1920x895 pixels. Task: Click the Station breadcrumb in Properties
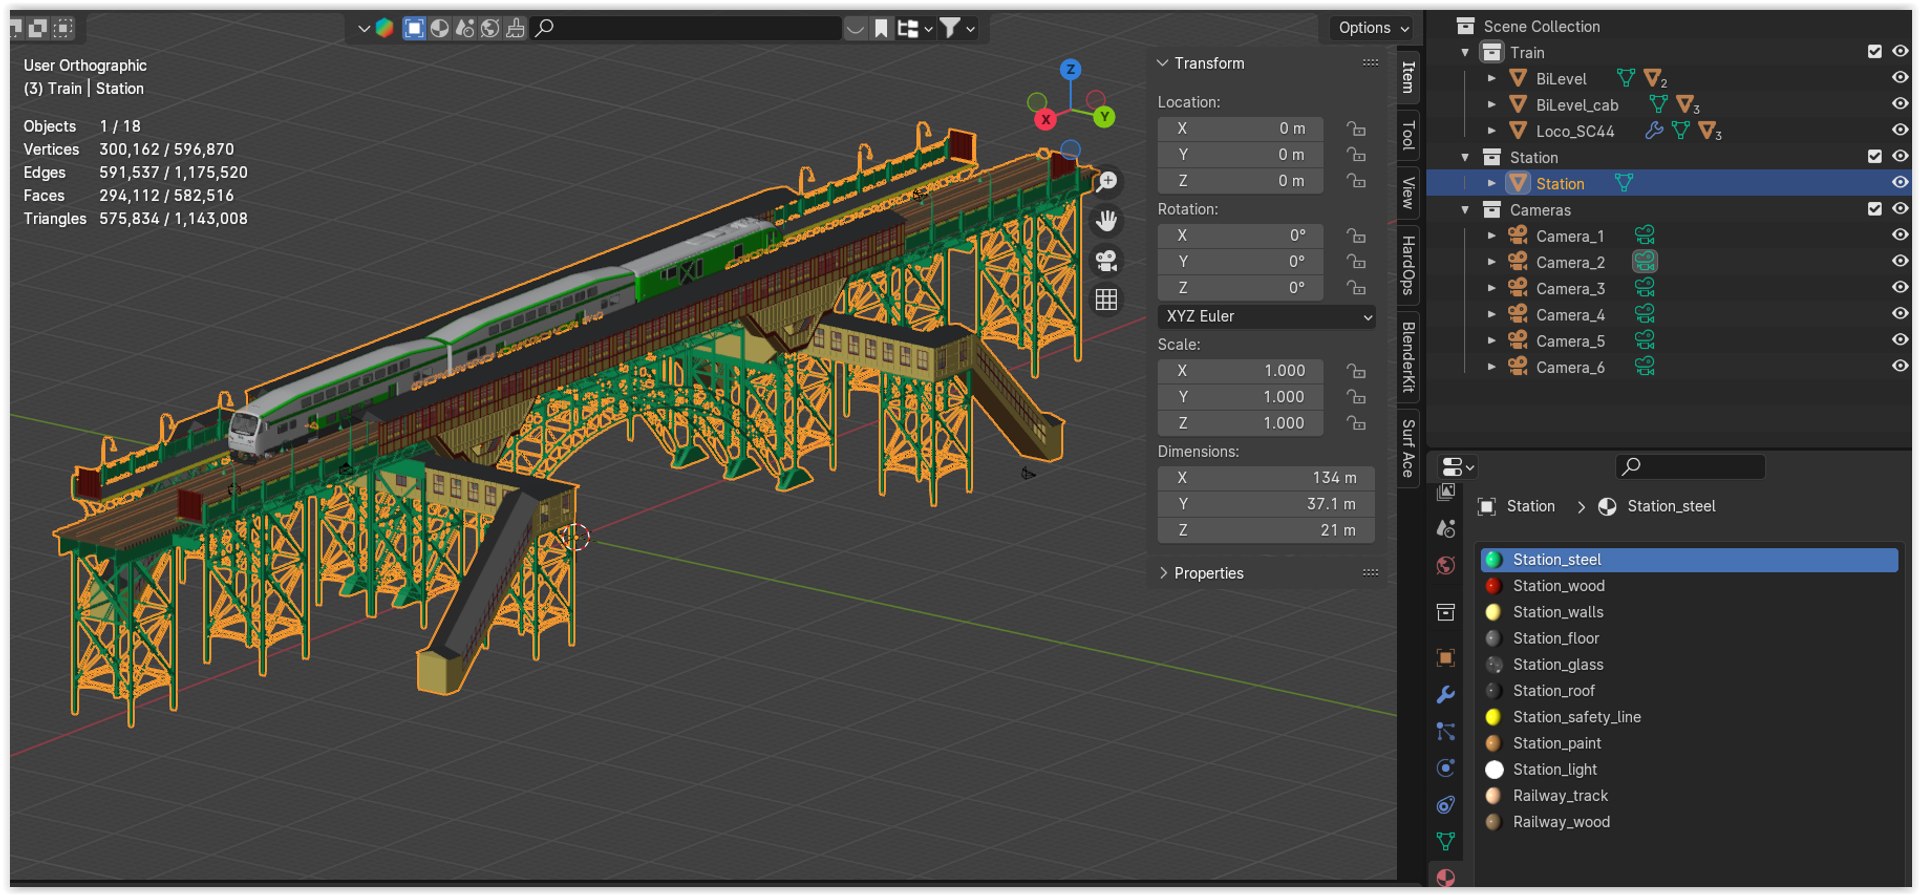tap(1530, 507)
